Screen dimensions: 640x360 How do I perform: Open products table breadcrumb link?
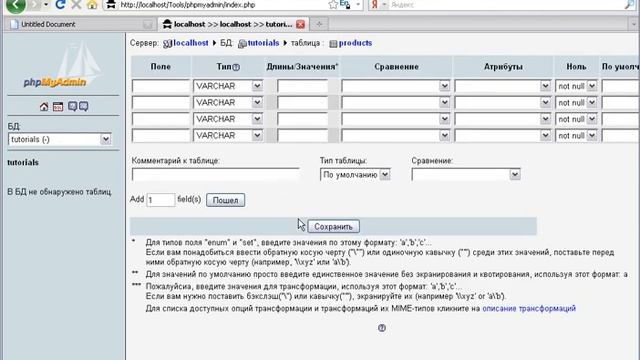[355, 43]
